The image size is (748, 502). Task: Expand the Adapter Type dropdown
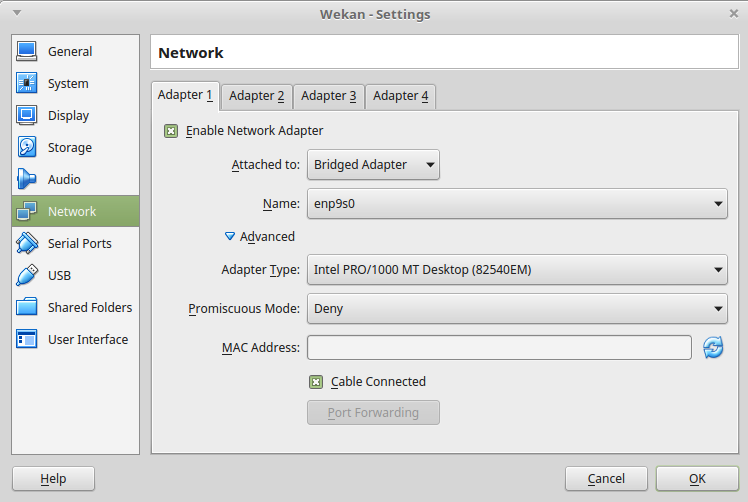pyautogui.click(x=516, y=269)
